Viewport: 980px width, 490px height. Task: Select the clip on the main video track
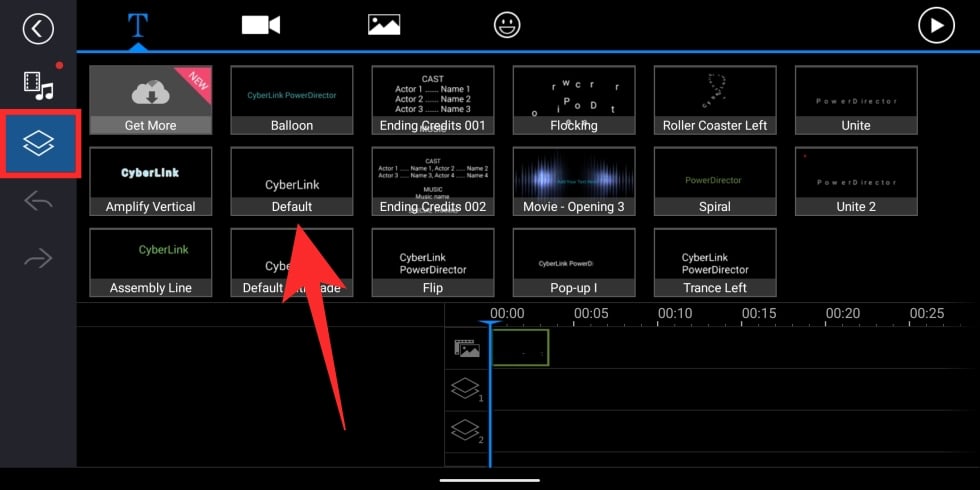pos(520,349)
